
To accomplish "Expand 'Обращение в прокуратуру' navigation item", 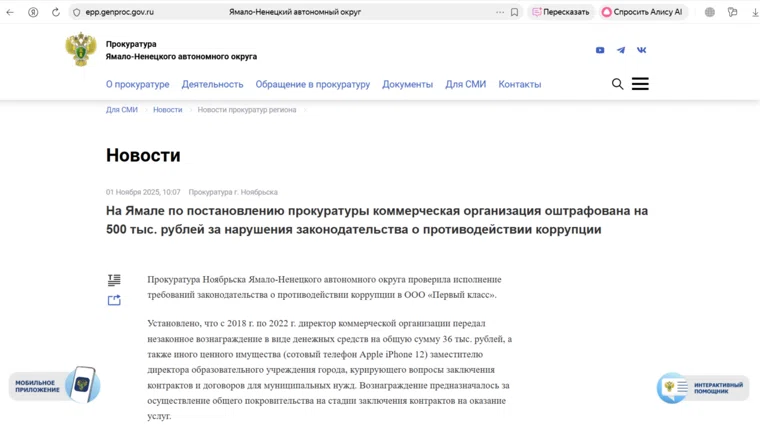I will 312,84.
